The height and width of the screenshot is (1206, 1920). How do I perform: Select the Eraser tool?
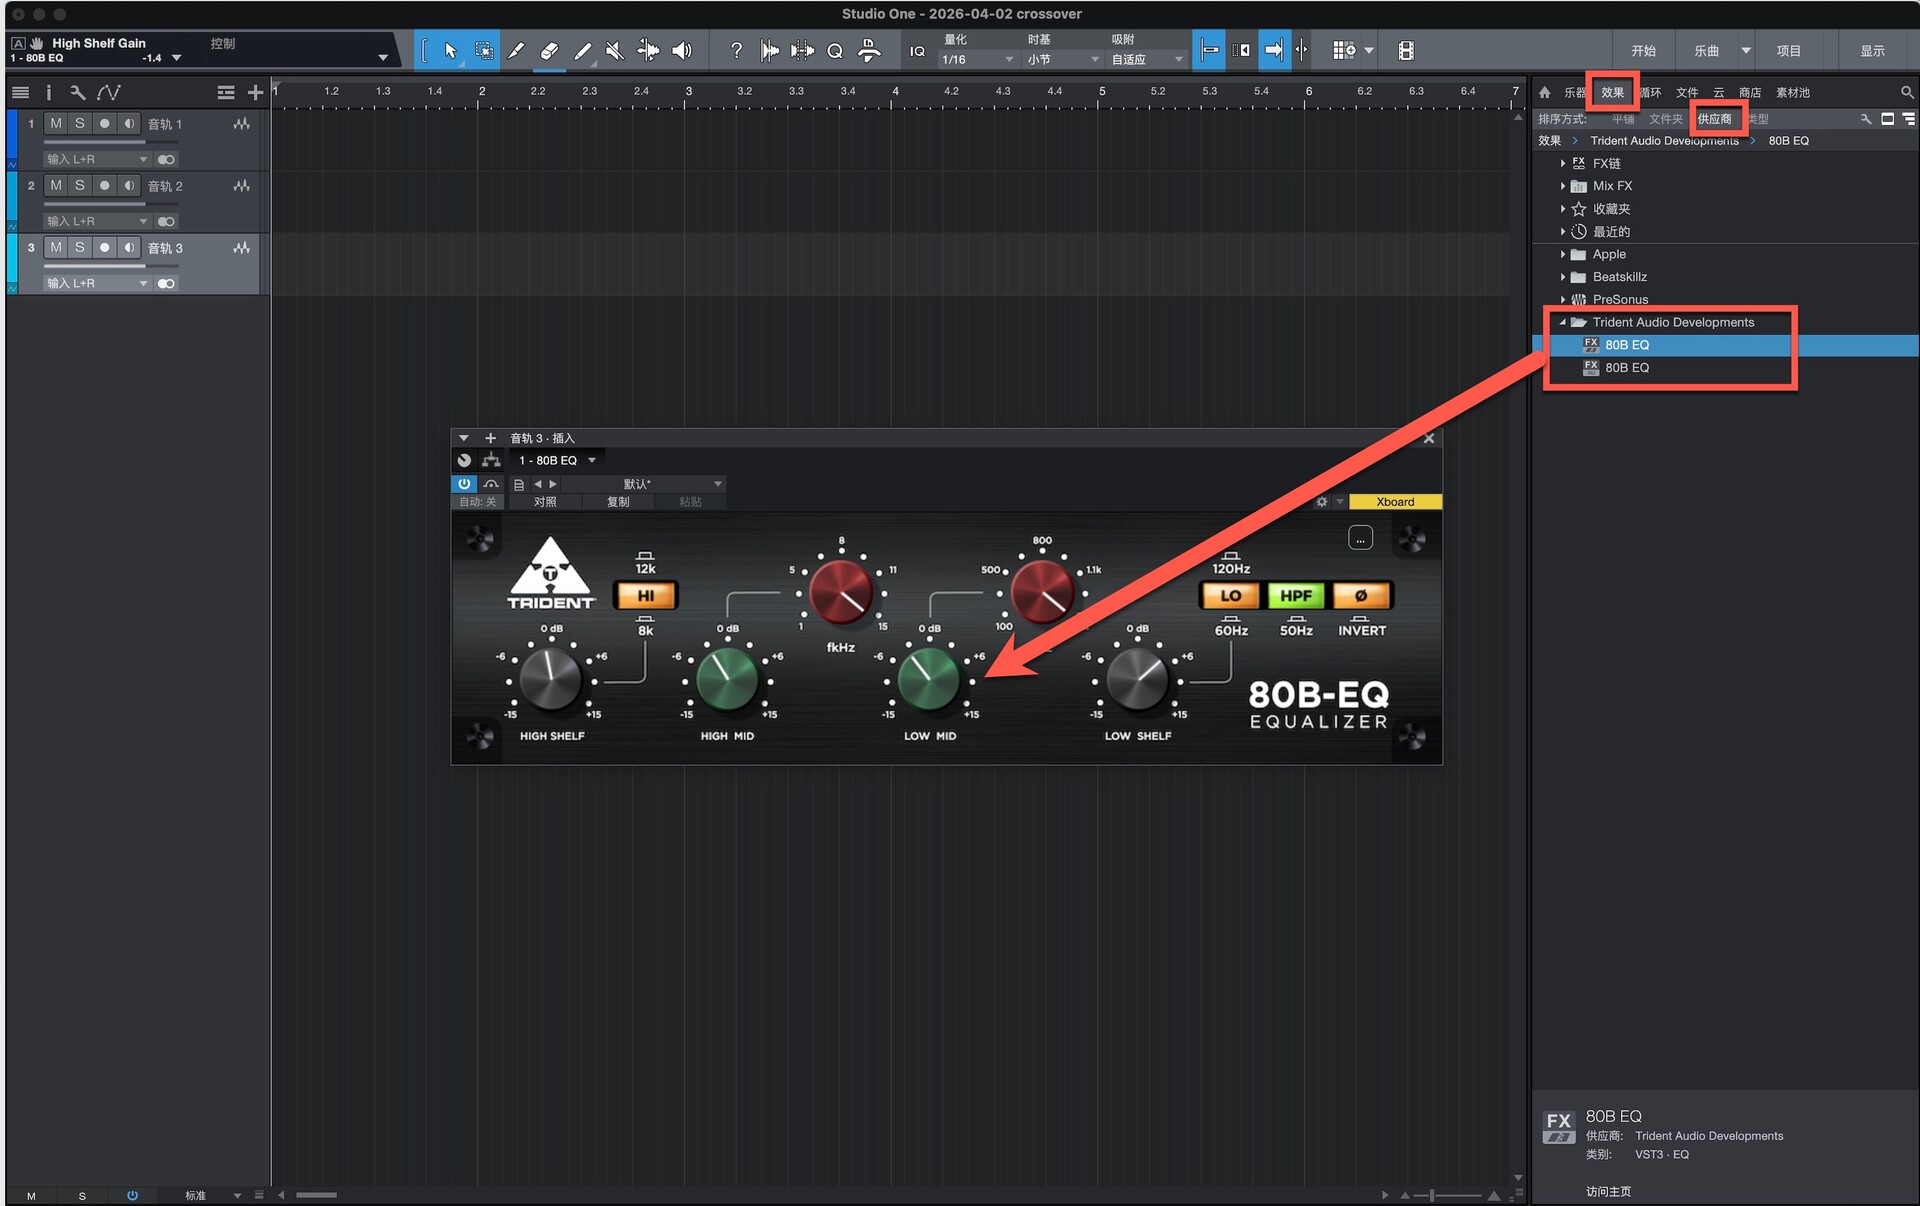[549, 51]
